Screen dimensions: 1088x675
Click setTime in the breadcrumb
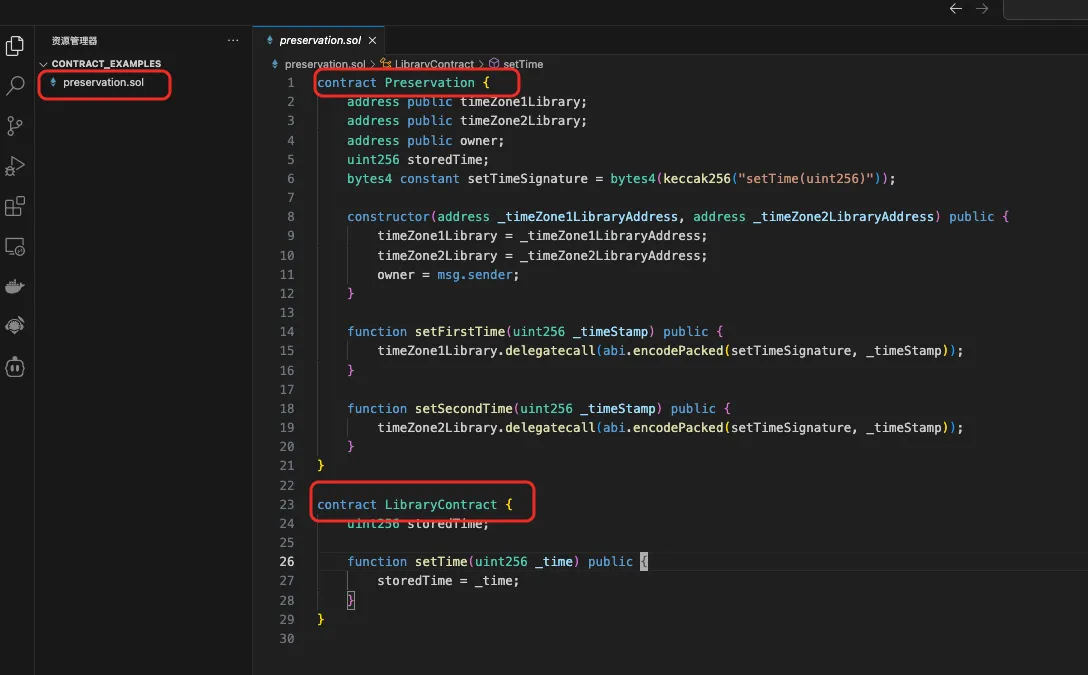point(523,64)
